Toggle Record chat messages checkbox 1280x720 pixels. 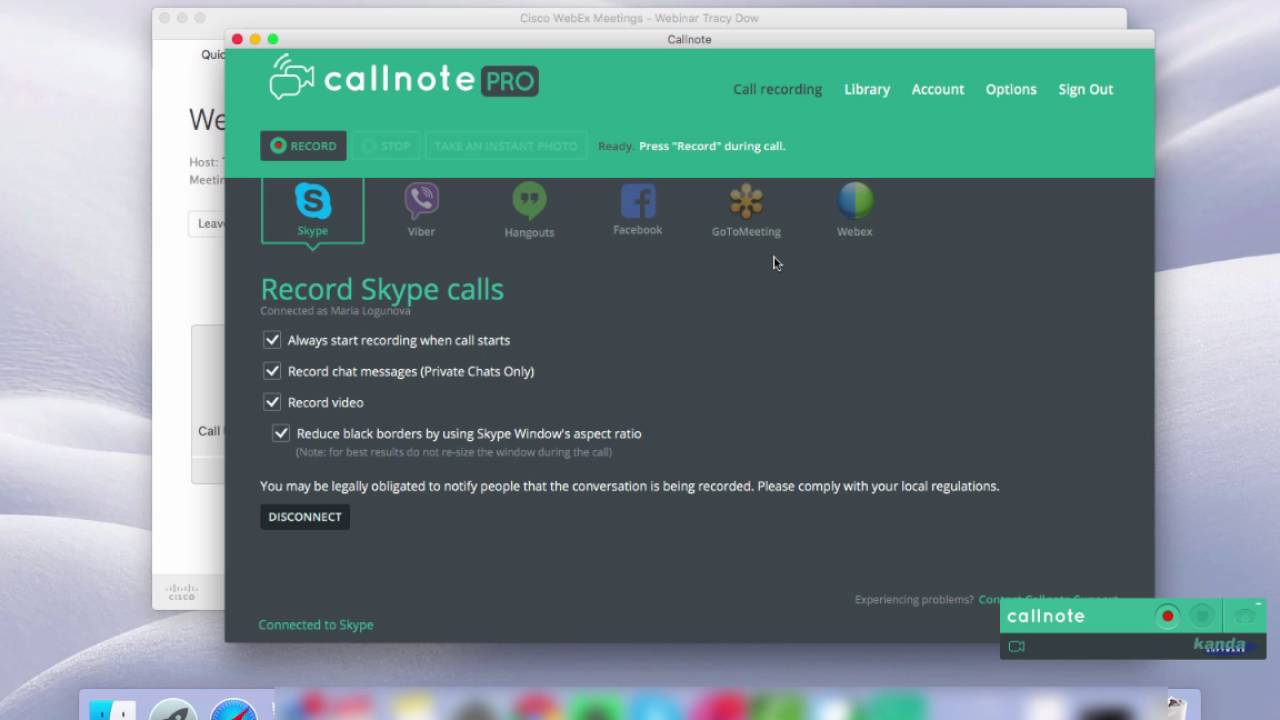pyautogui.click(x=272, y=371)
